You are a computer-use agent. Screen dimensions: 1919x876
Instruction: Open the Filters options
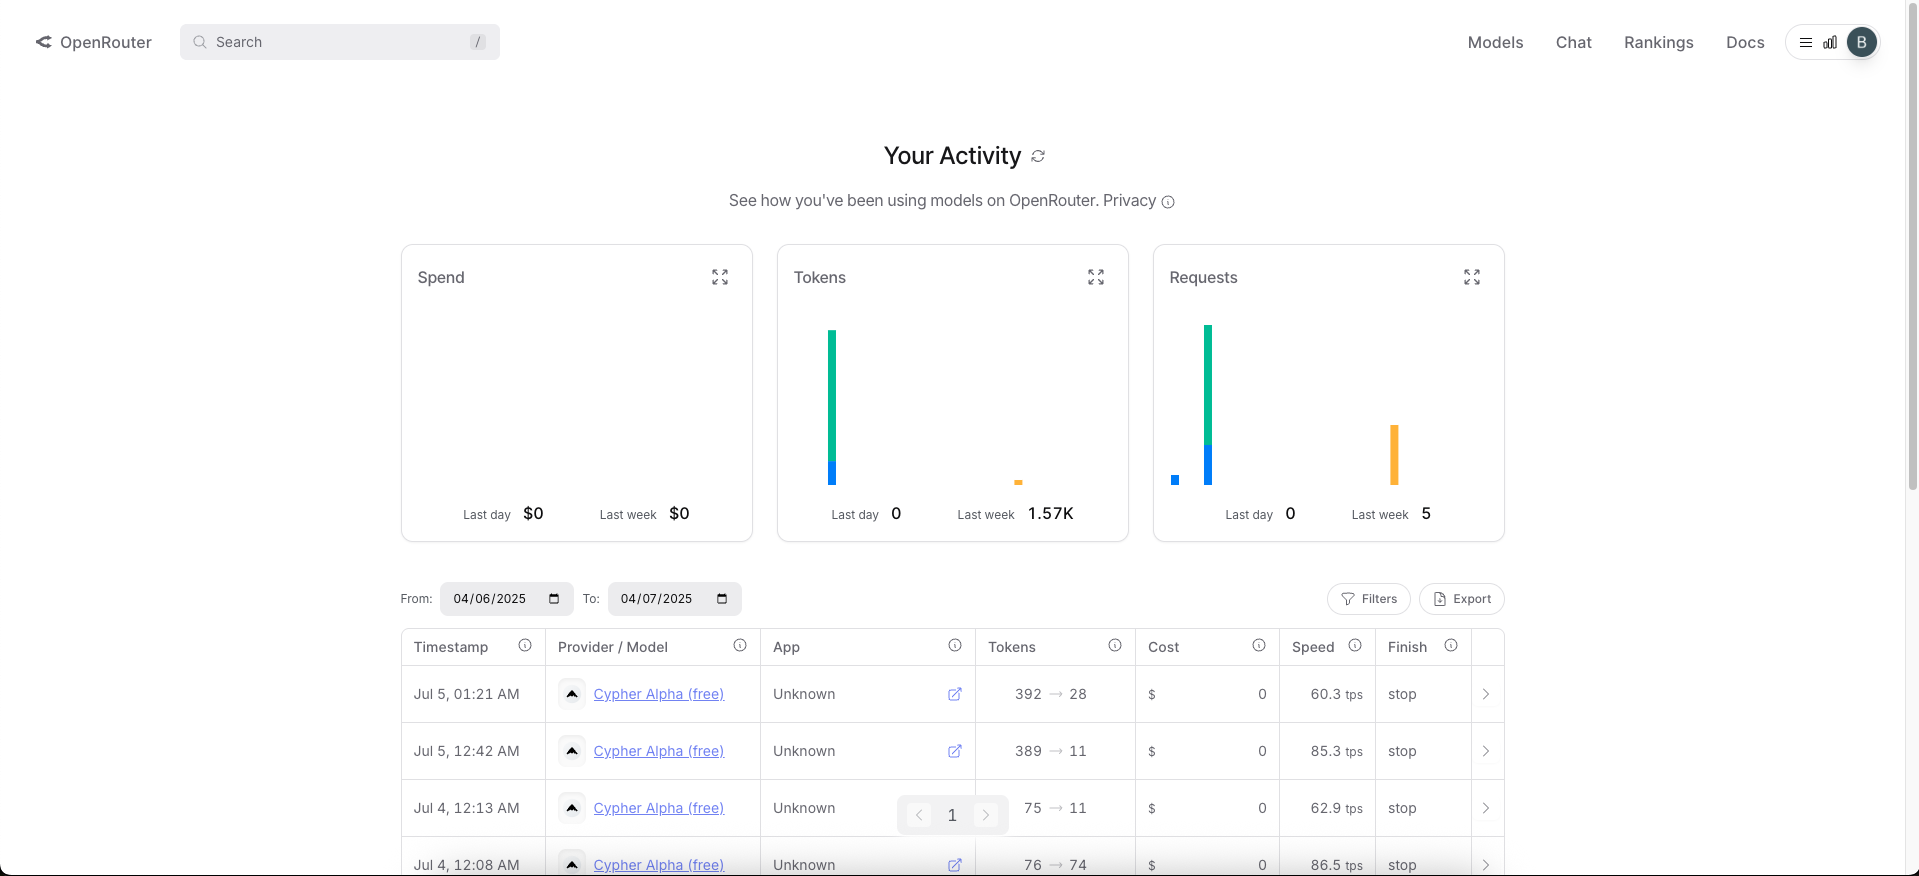pyautogui.click(x=1368, y=599)
